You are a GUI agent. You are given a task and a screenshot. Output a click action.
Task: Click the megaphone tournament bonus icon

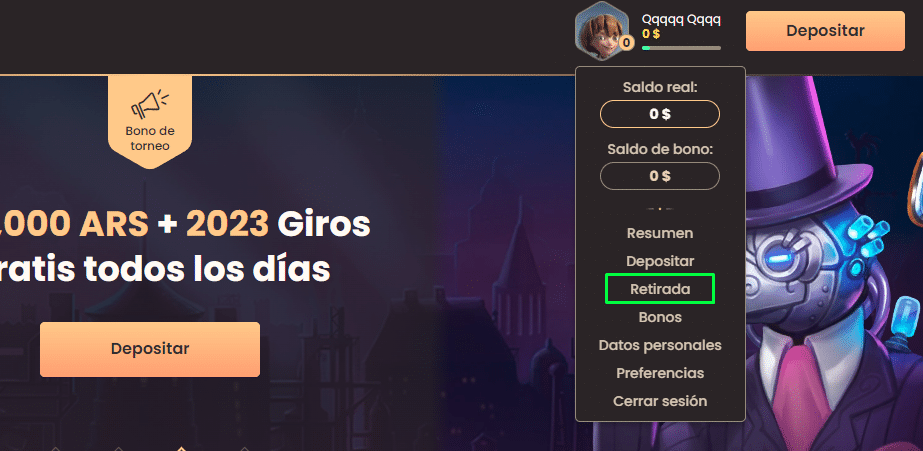tap(150, 104)
